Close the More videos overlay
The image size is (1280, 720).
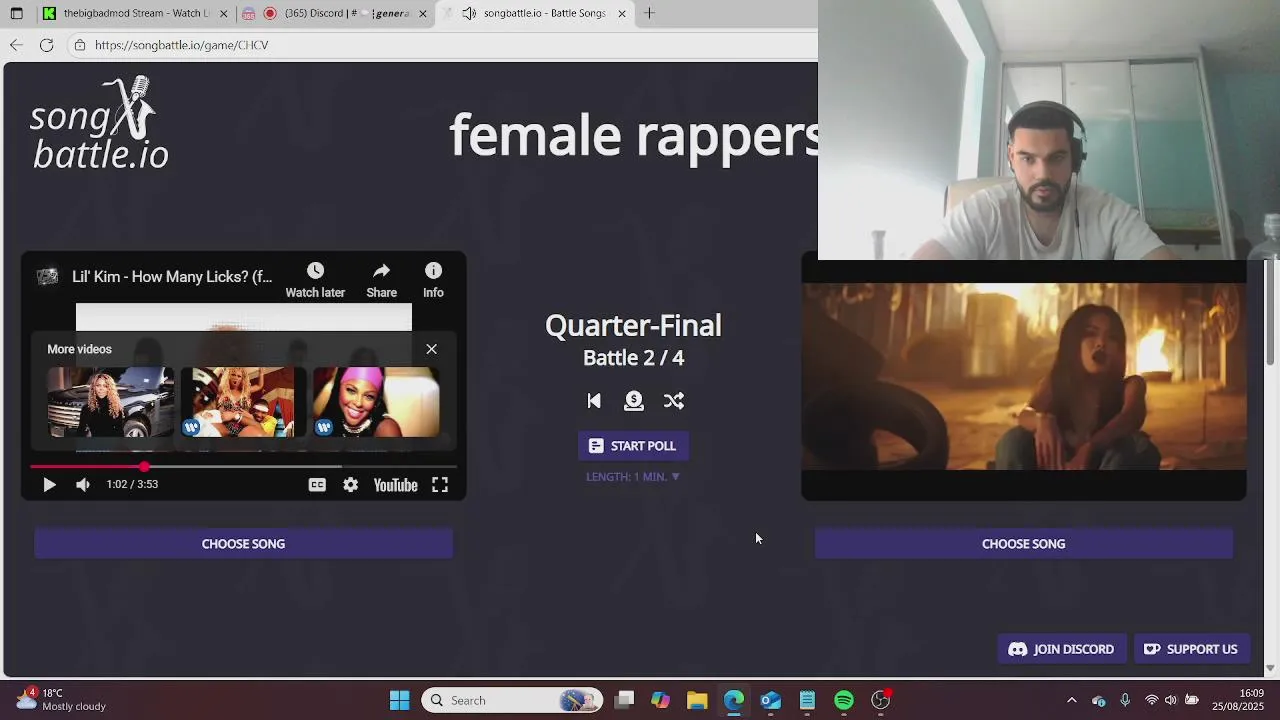click(x=431, y=349)
